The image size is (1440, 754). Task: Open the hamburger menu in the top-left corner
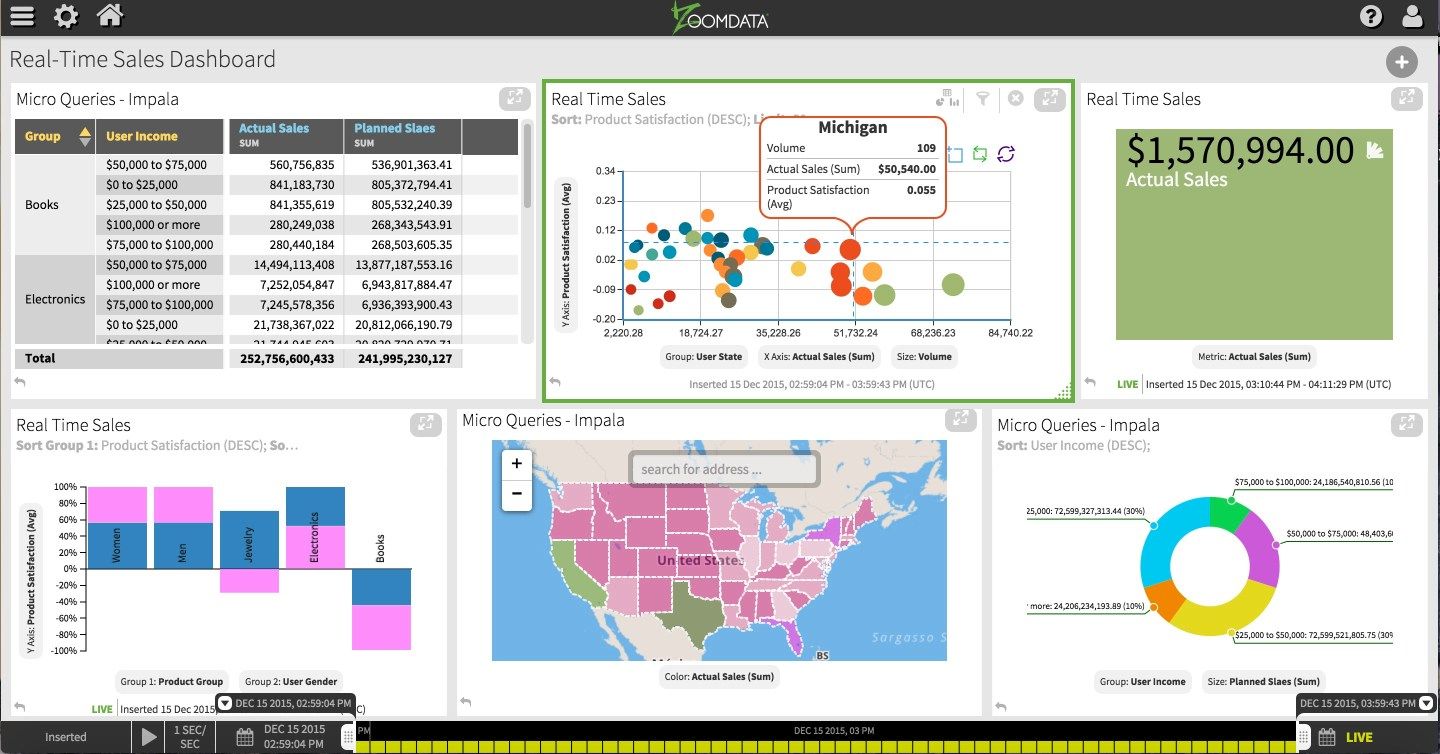coord(21,16)
